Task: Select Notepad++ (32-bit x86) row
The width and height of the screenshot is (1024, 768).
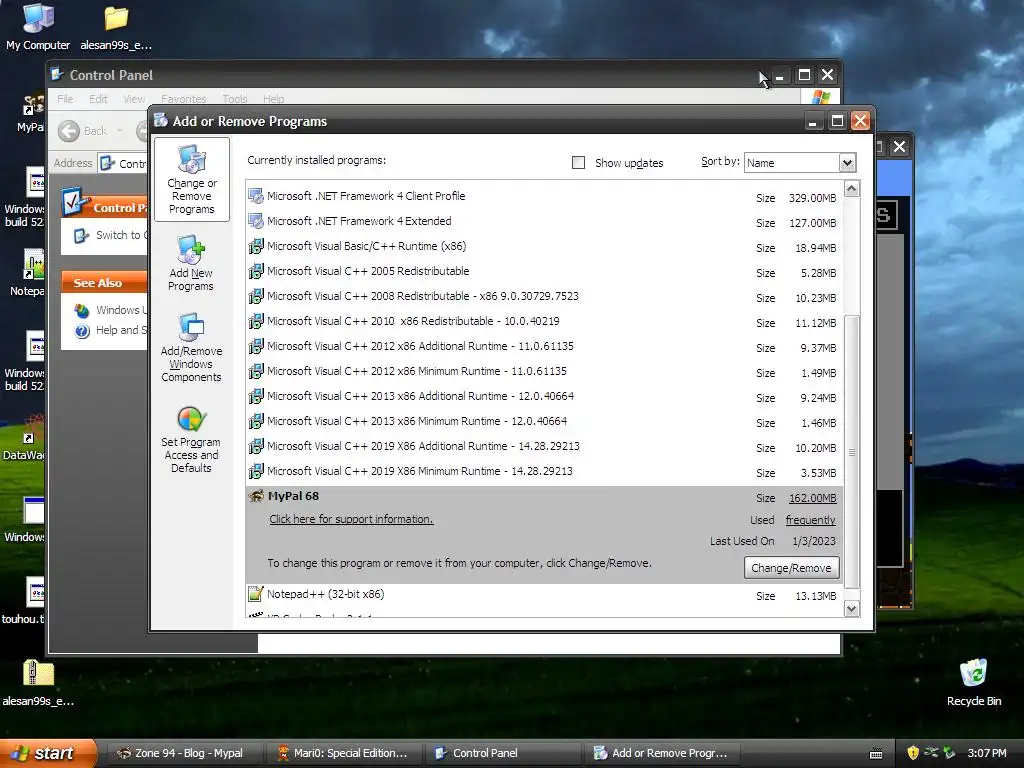Action: tap(545, 594)
